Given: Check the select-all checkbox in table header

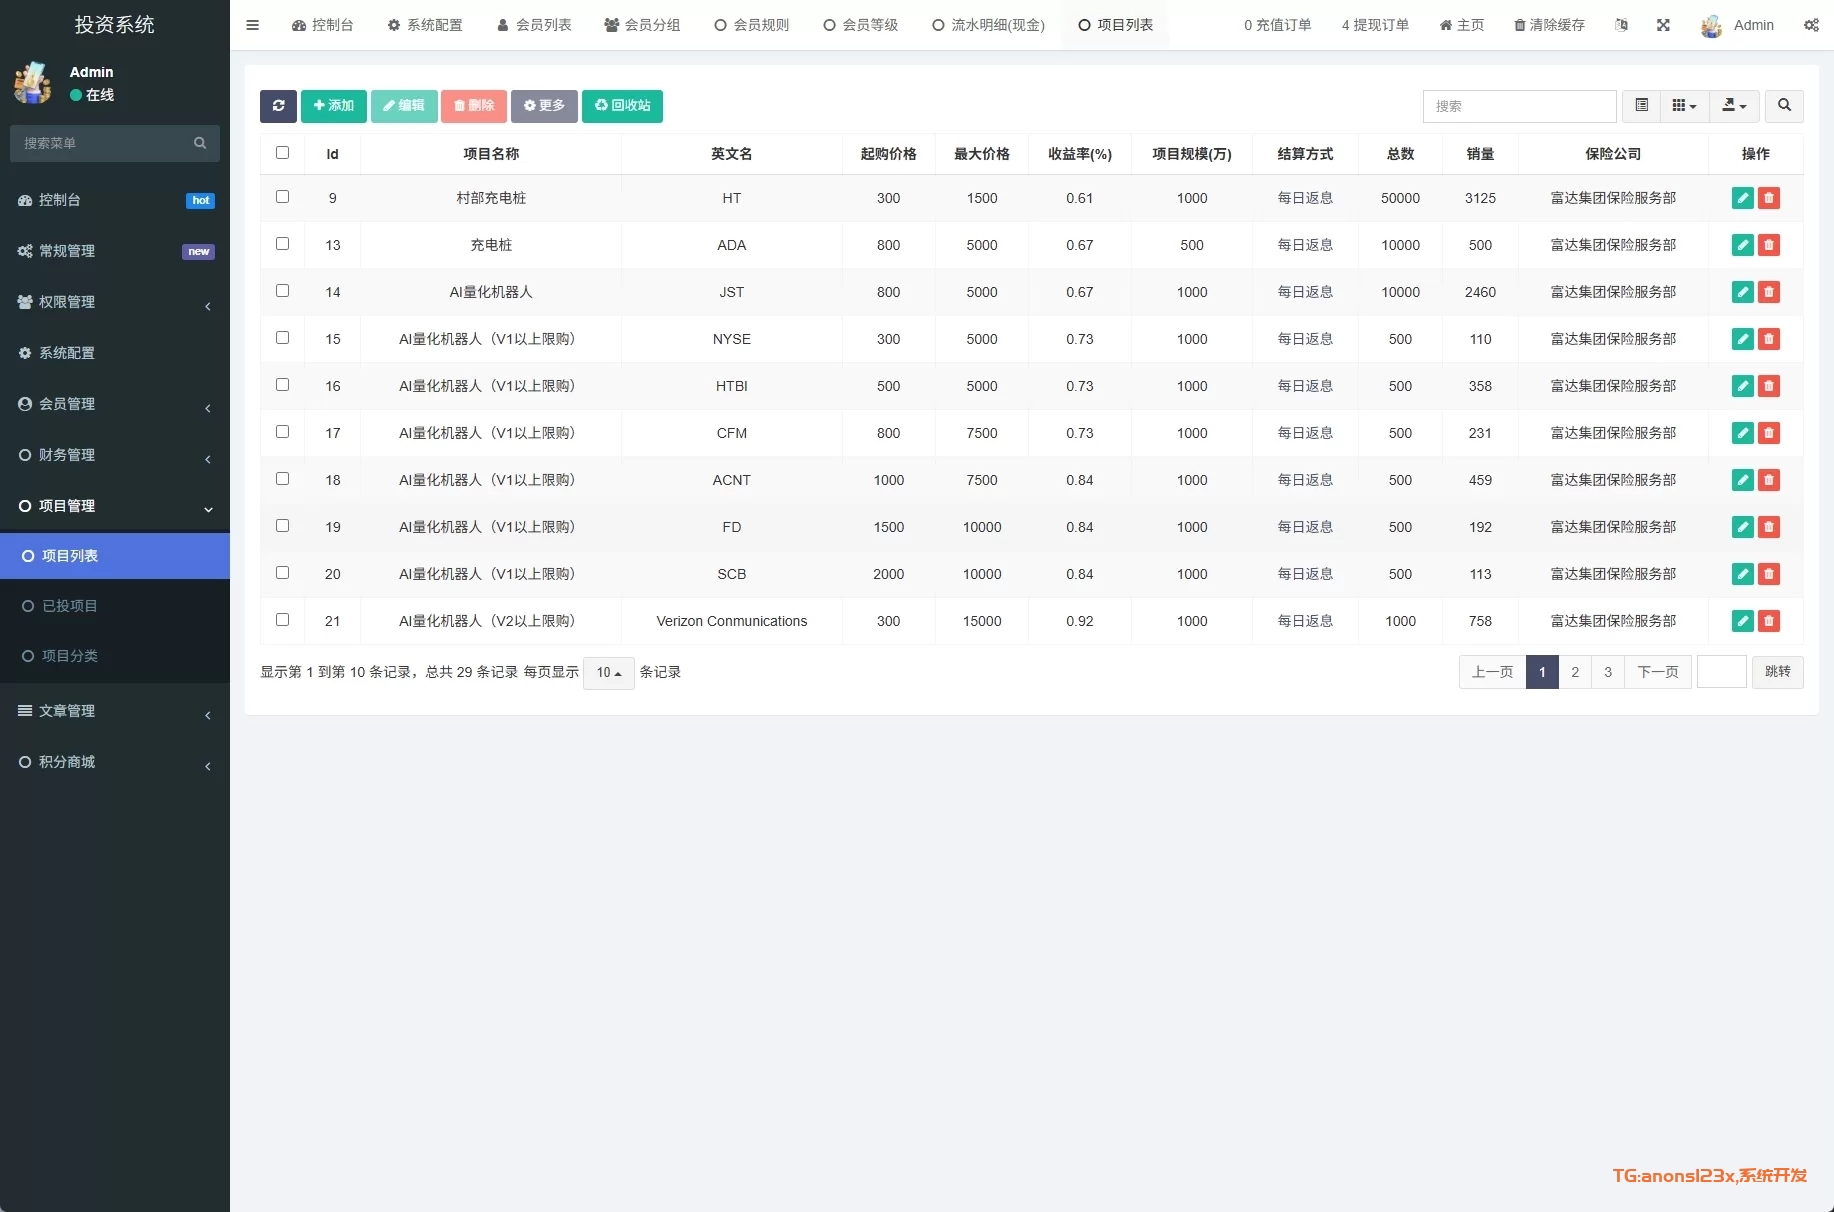Looking at the screenshot, I should pyautogui.click(x=282, y=153).
